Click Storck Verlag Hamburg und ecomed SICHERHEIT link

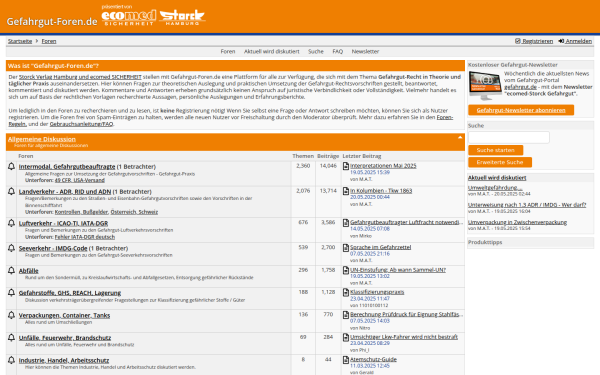80,77
